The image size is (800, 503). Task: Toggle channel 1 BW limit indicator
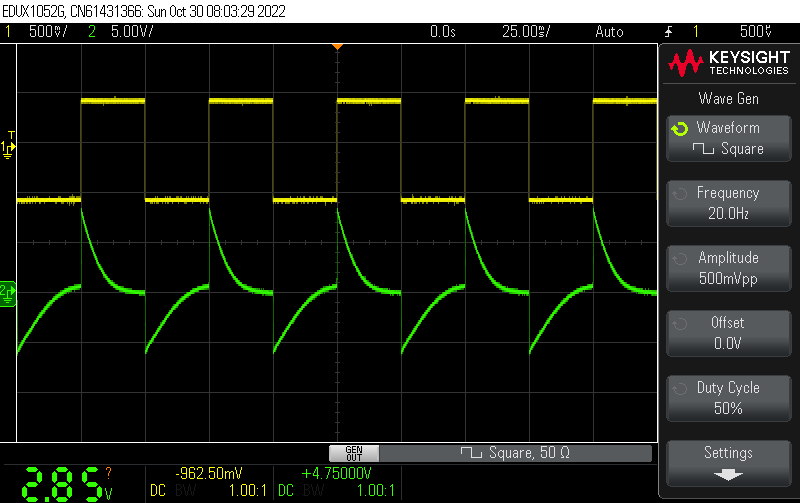tap(187, 491)
